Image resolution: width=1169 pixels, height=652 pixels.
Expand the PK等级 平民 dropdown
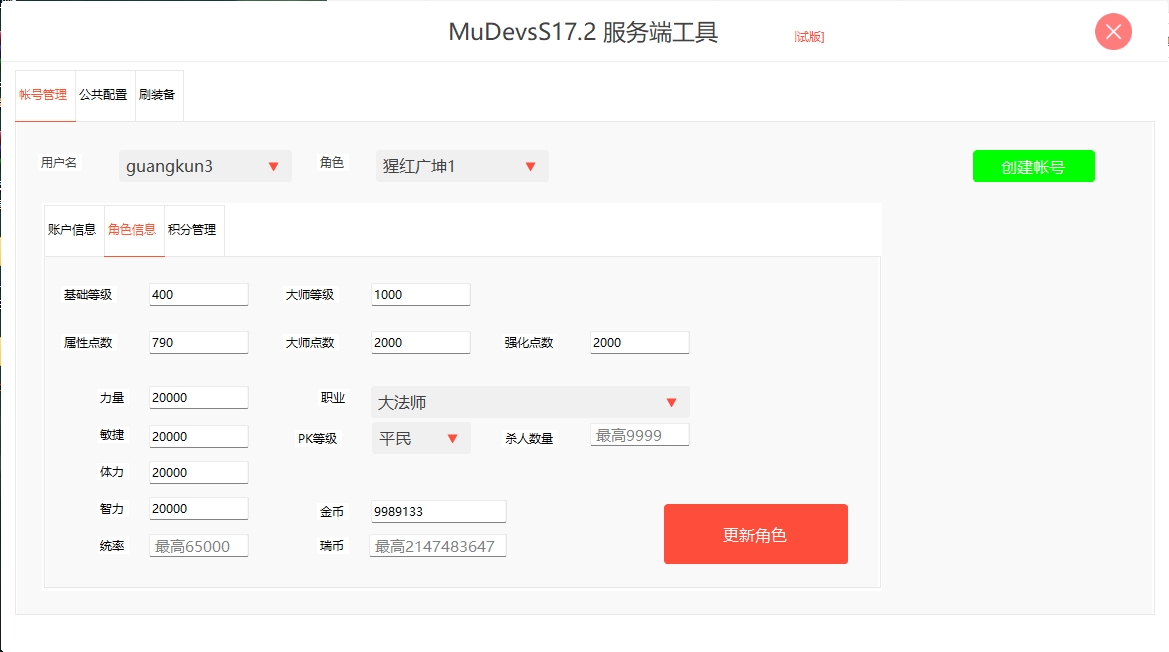421,438
